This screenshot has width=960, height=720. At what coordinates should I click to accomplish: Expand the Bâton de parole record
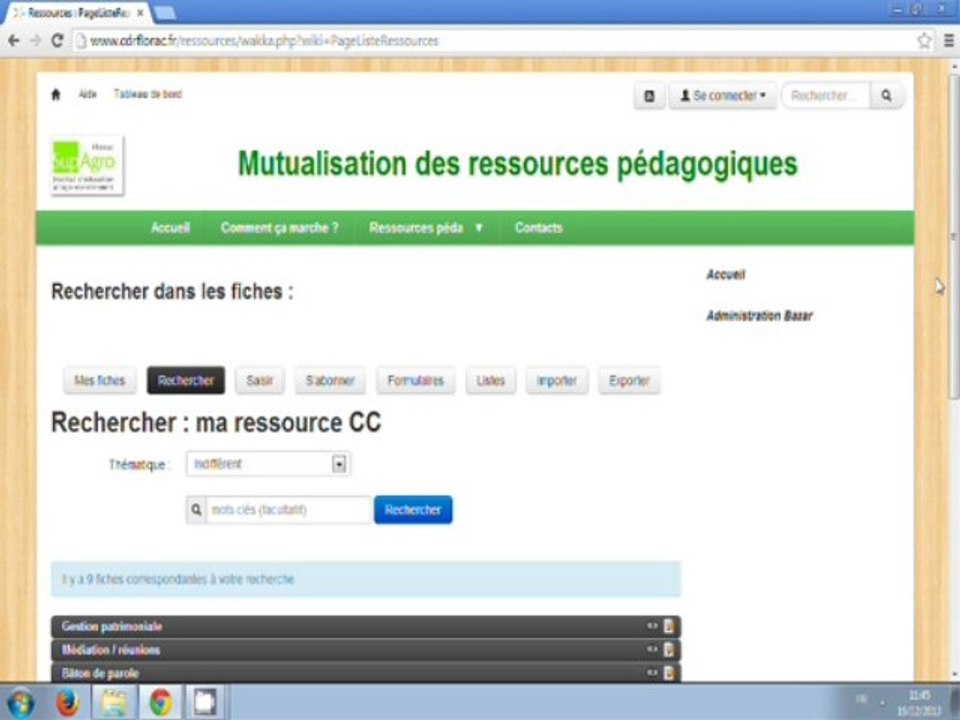(366, 672)
